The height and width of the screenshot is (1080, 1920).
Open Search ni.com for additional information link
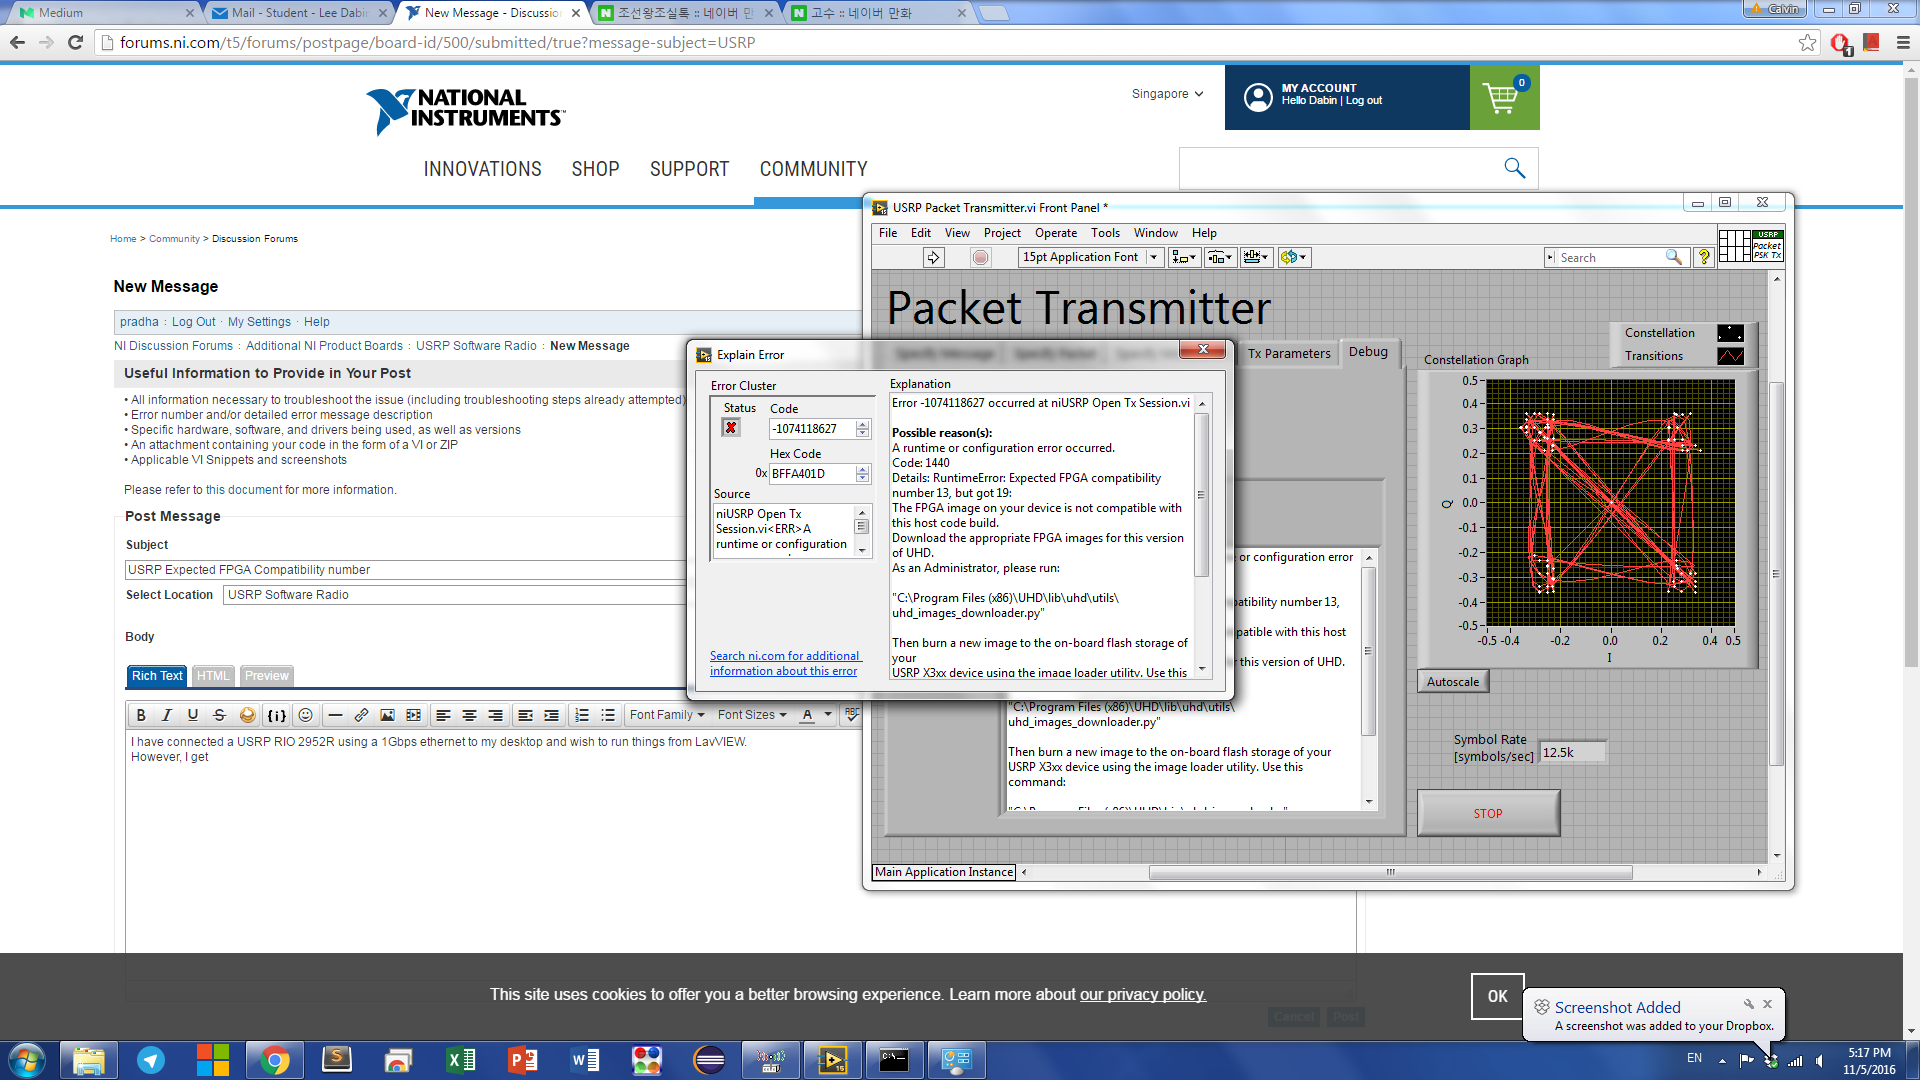(x=785, y=663)
